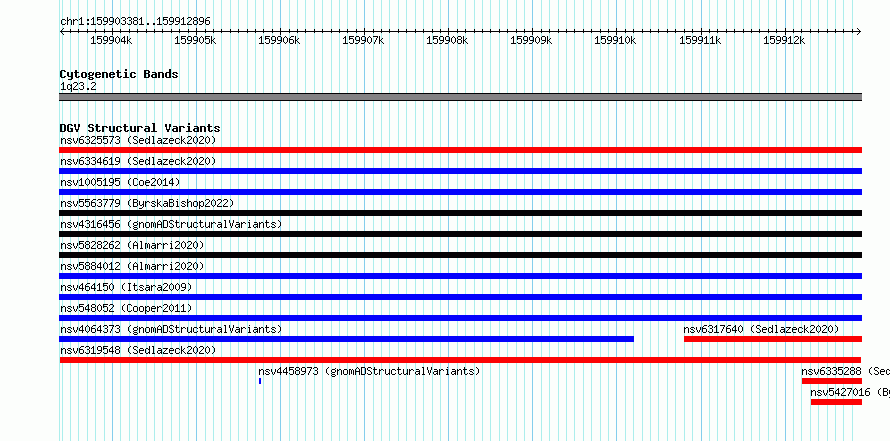Select the black nsv5563779 variant bar
Image resolution: width=890 pixels, height=441 pixels.
click(460, 213)
